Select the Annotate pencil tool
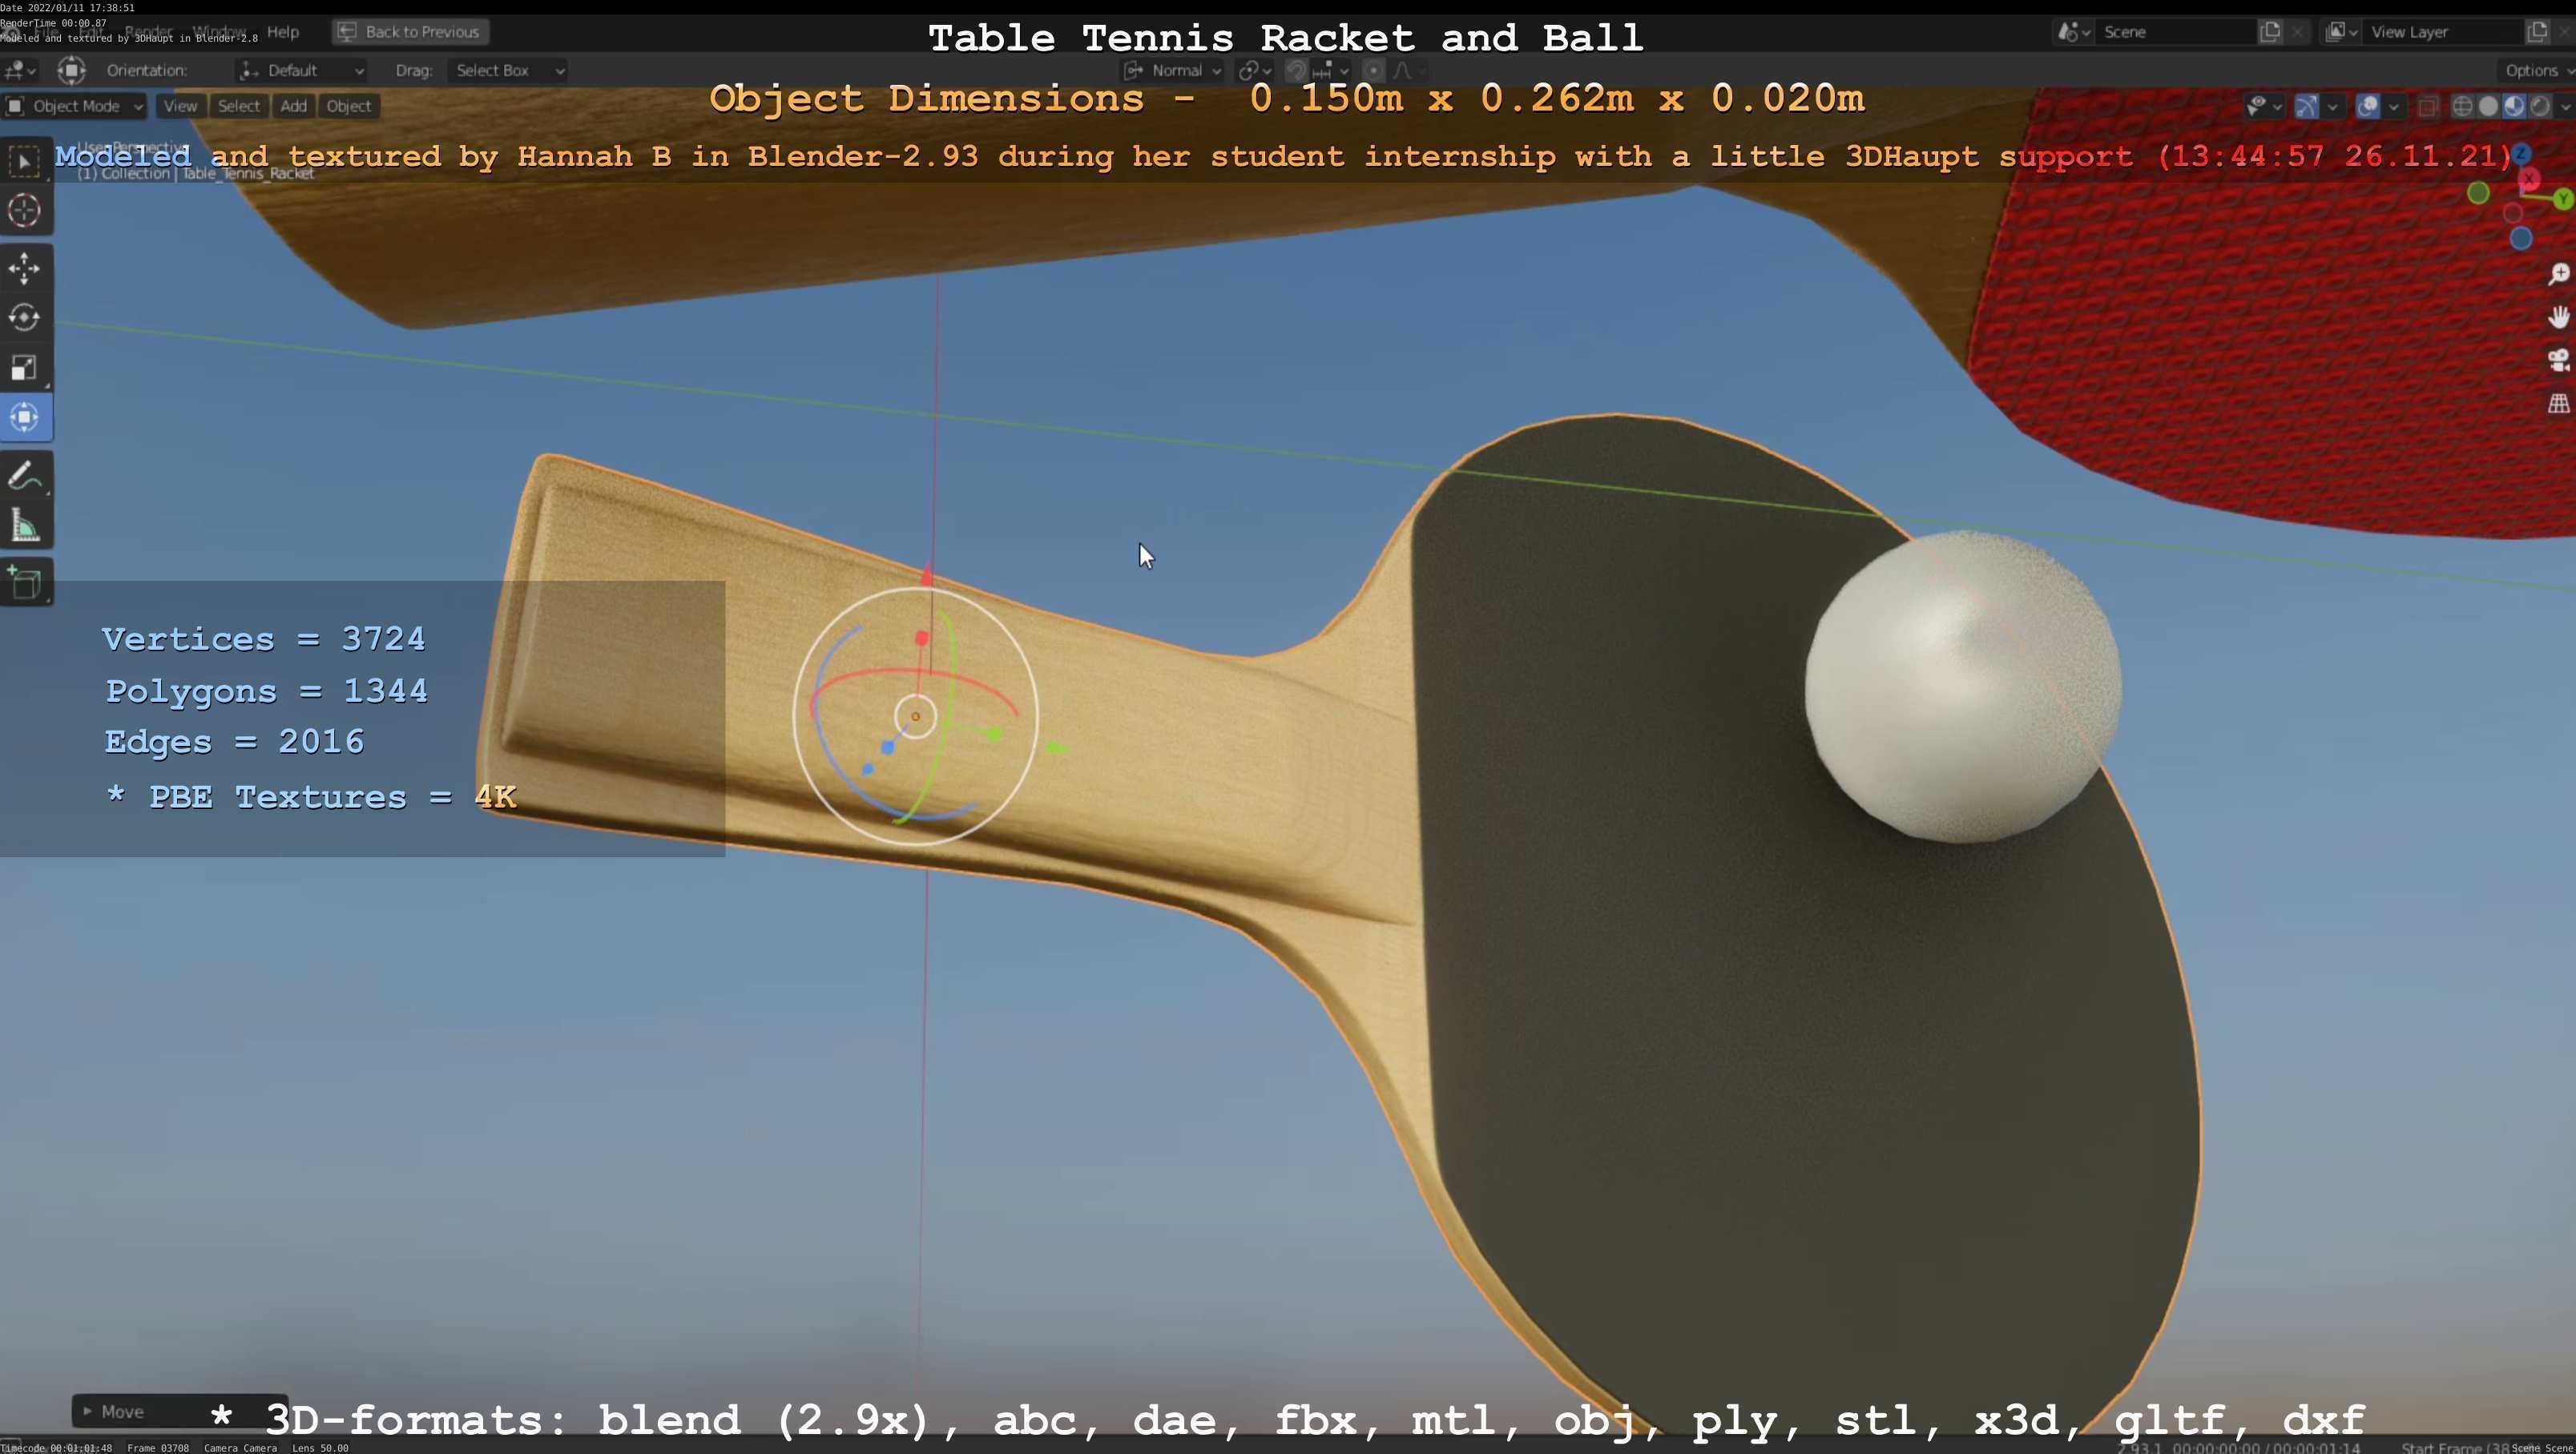Screen dimensions: 2576x1454 [25, 476]
